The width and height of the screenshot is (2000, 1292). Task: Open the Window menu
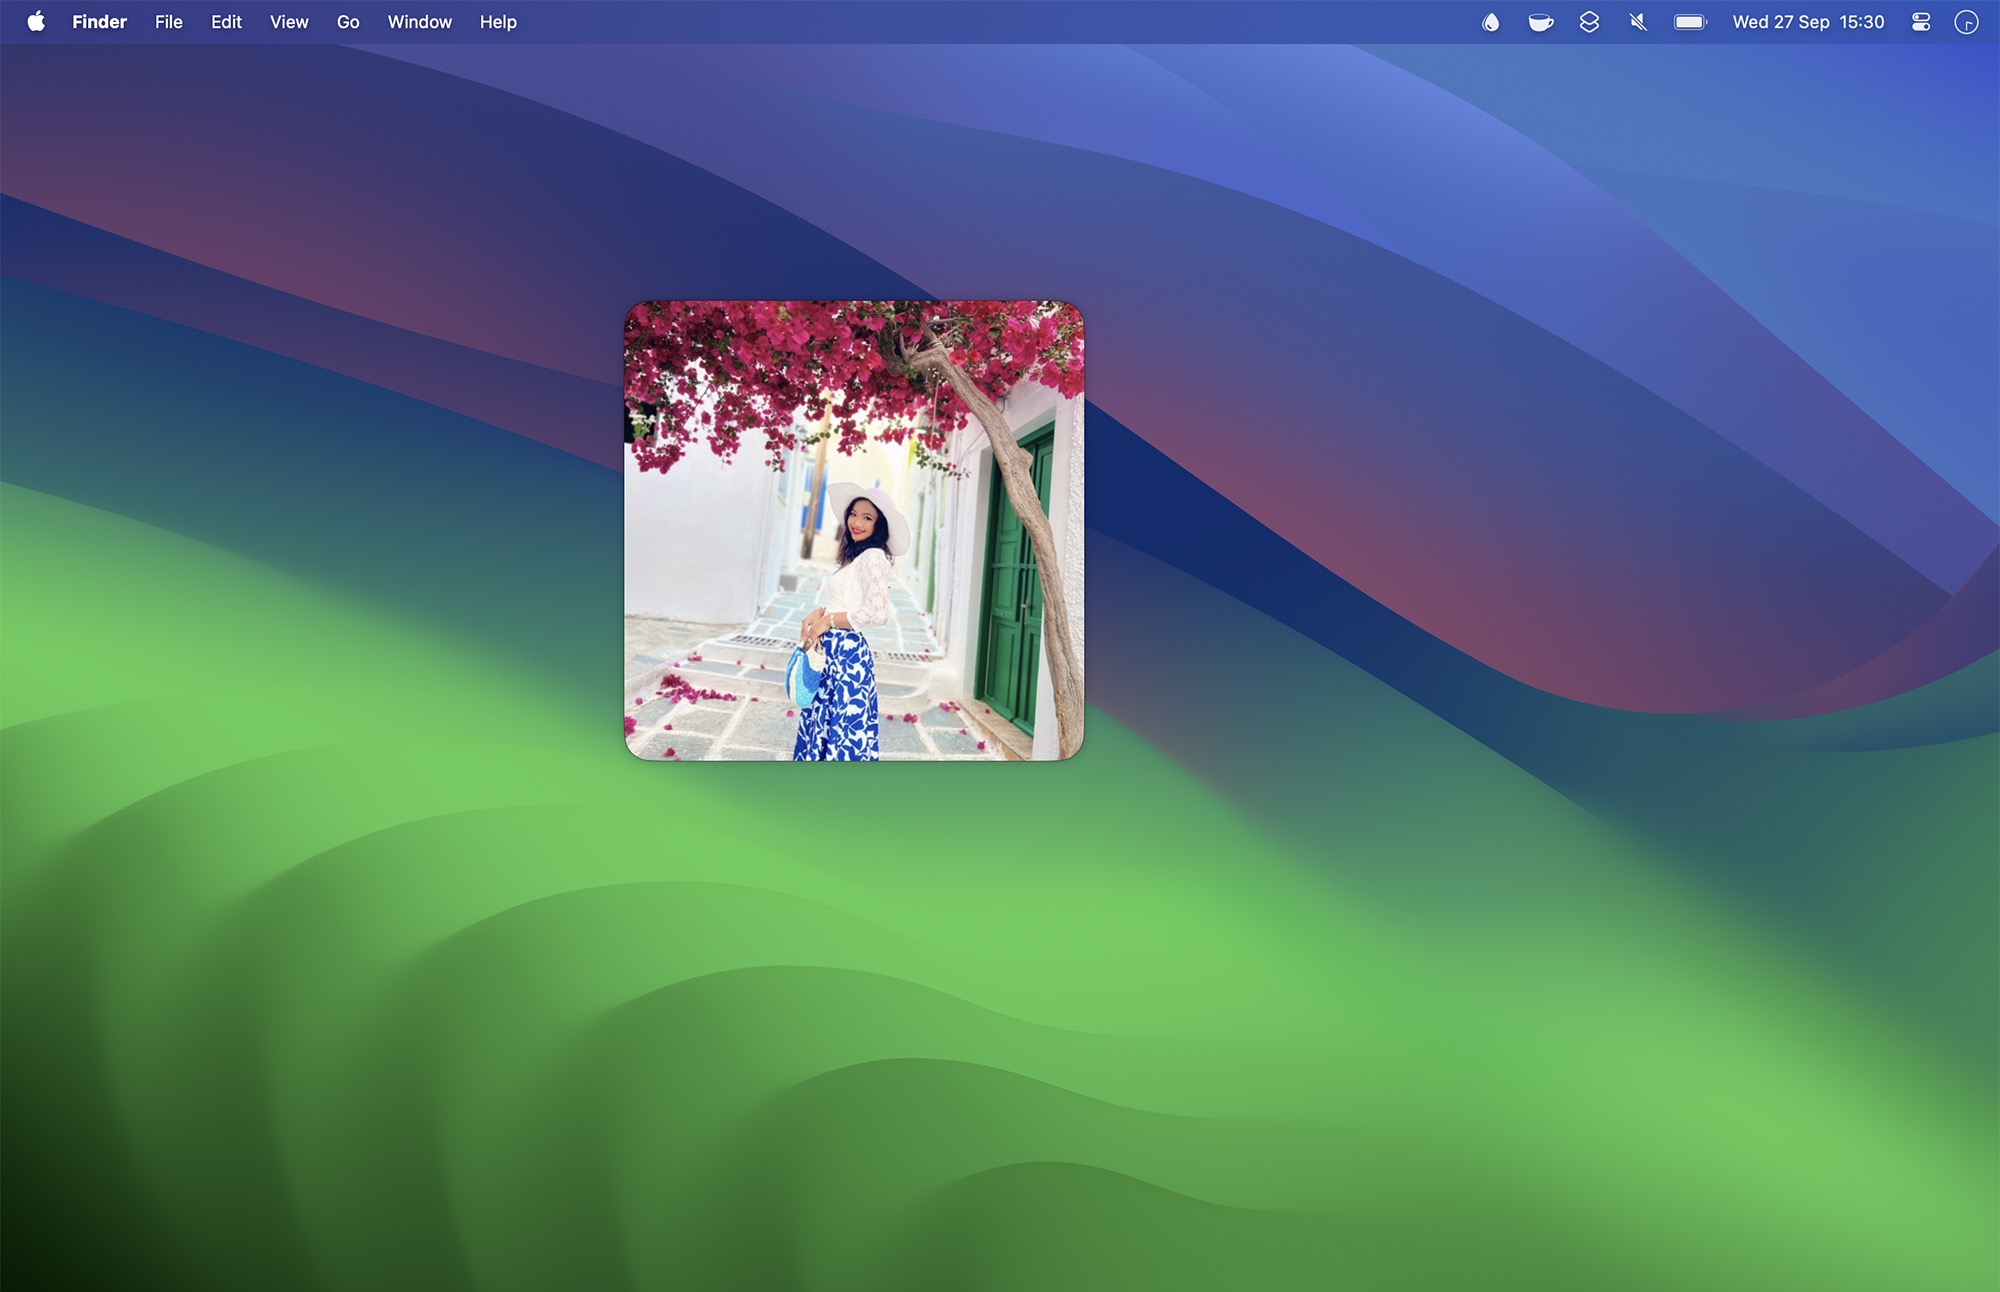click(x=419, y=22)
